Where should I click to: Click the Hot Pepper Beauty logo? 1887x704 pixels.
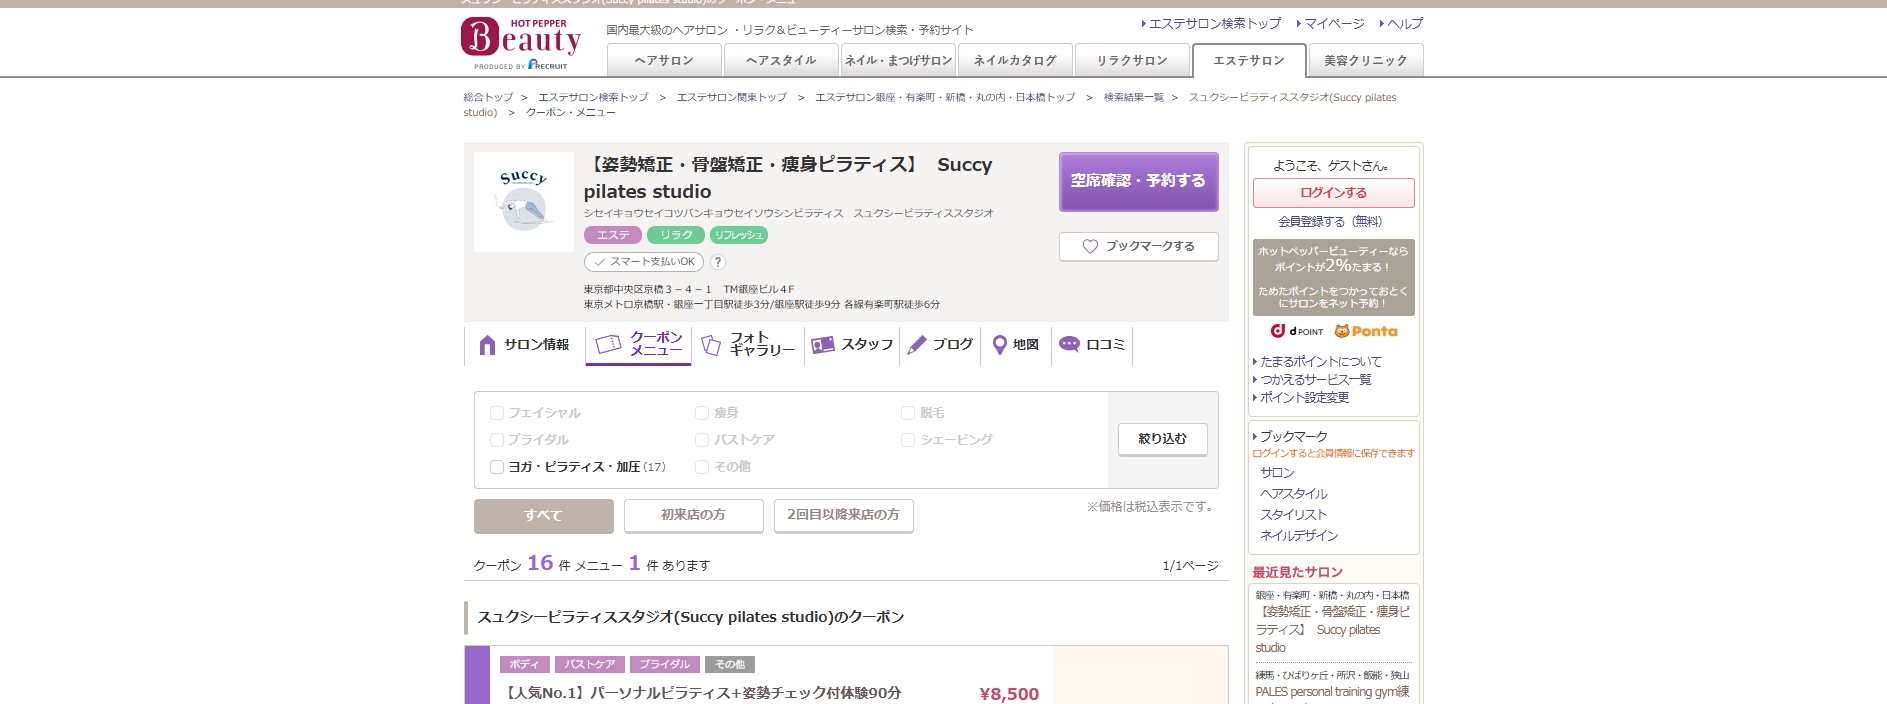[520, 43]
